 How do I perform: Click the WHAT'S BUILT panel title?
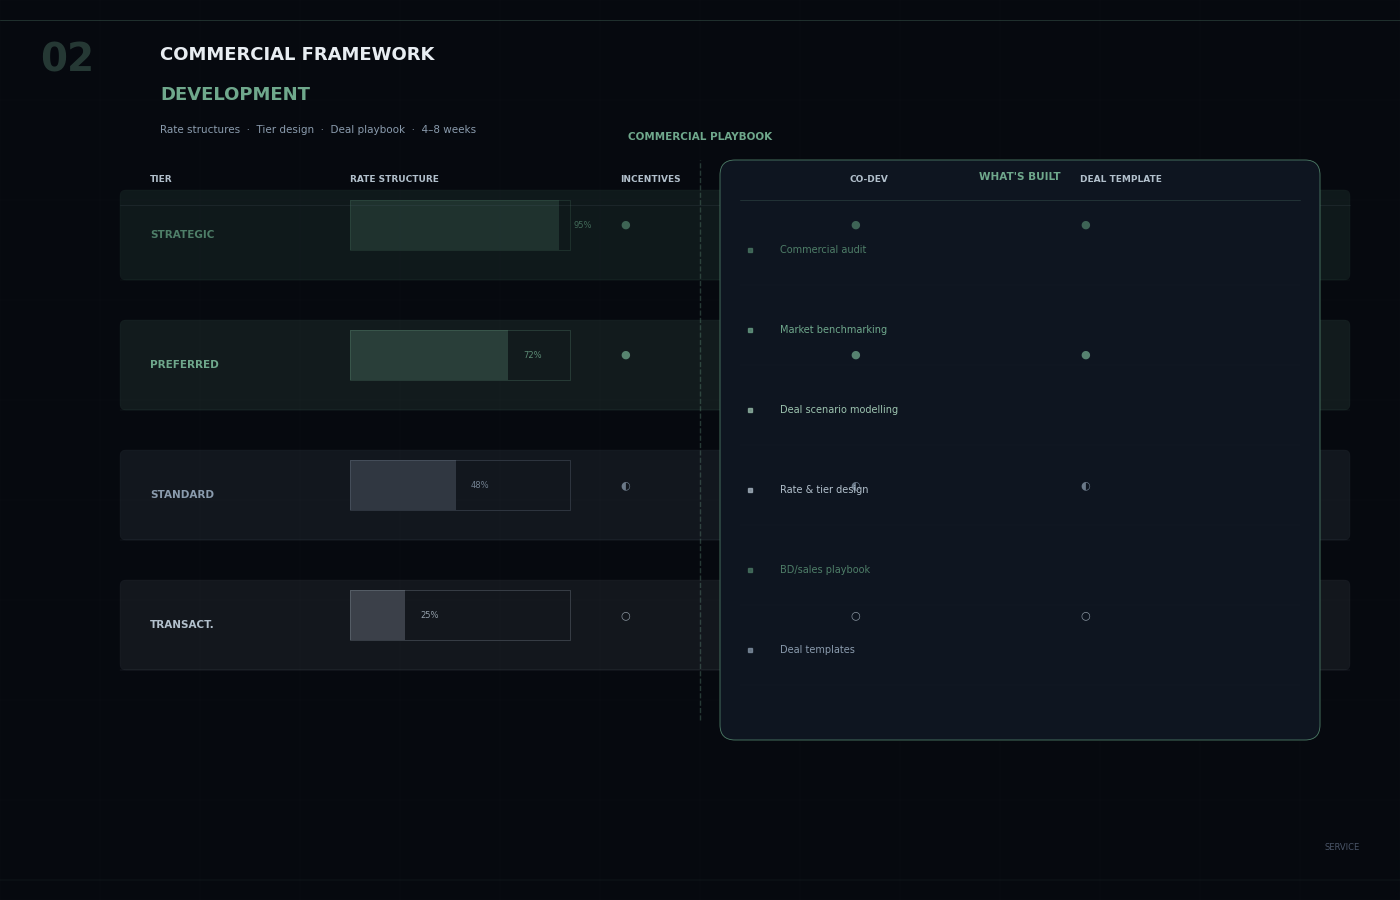click(x=1019, y=177)
